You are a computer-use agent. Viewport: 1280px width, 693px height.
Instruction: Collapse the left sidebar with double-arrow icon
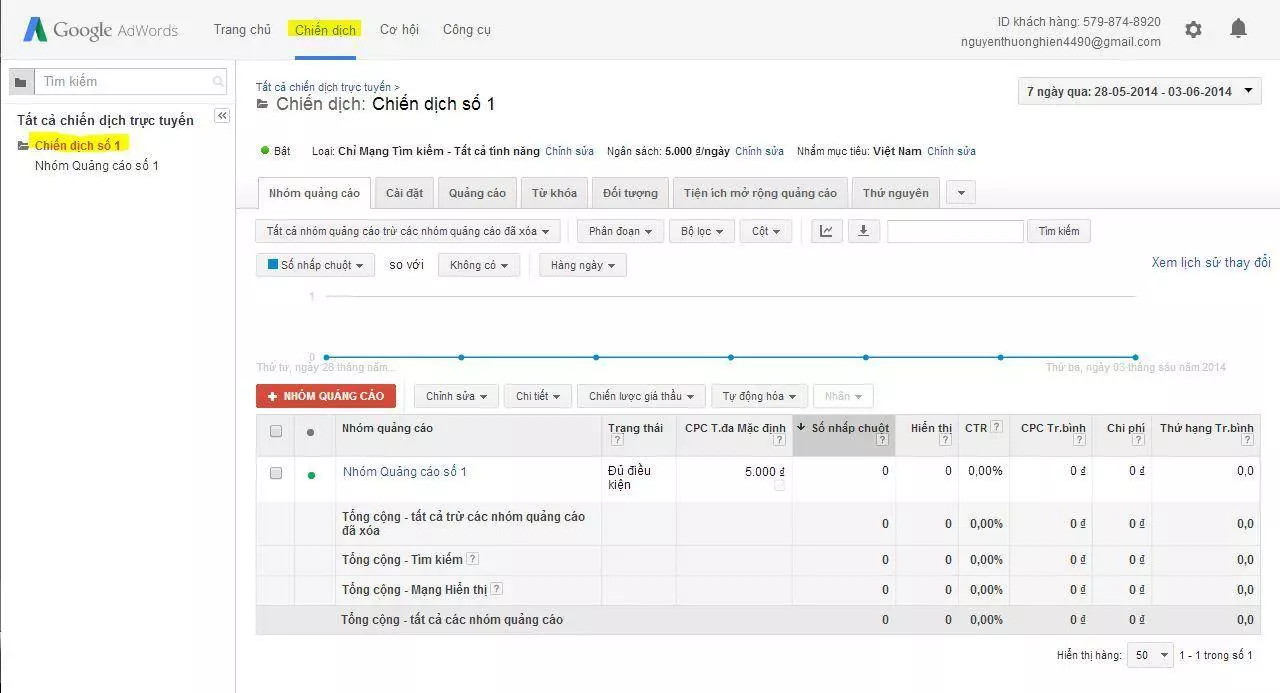click(x=222, y=116)
